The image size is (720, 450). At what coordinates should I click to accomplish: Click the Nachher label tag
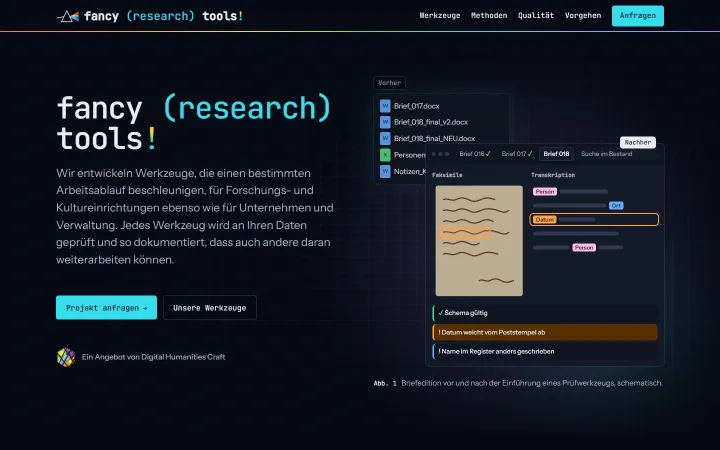[638, 142]
